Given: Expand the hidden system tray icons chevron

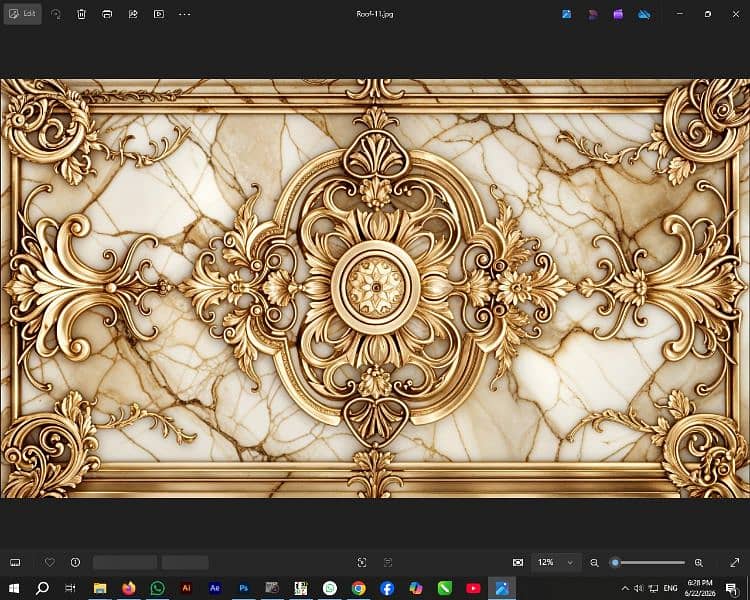Looking at the screenshot, I should 625,588.
